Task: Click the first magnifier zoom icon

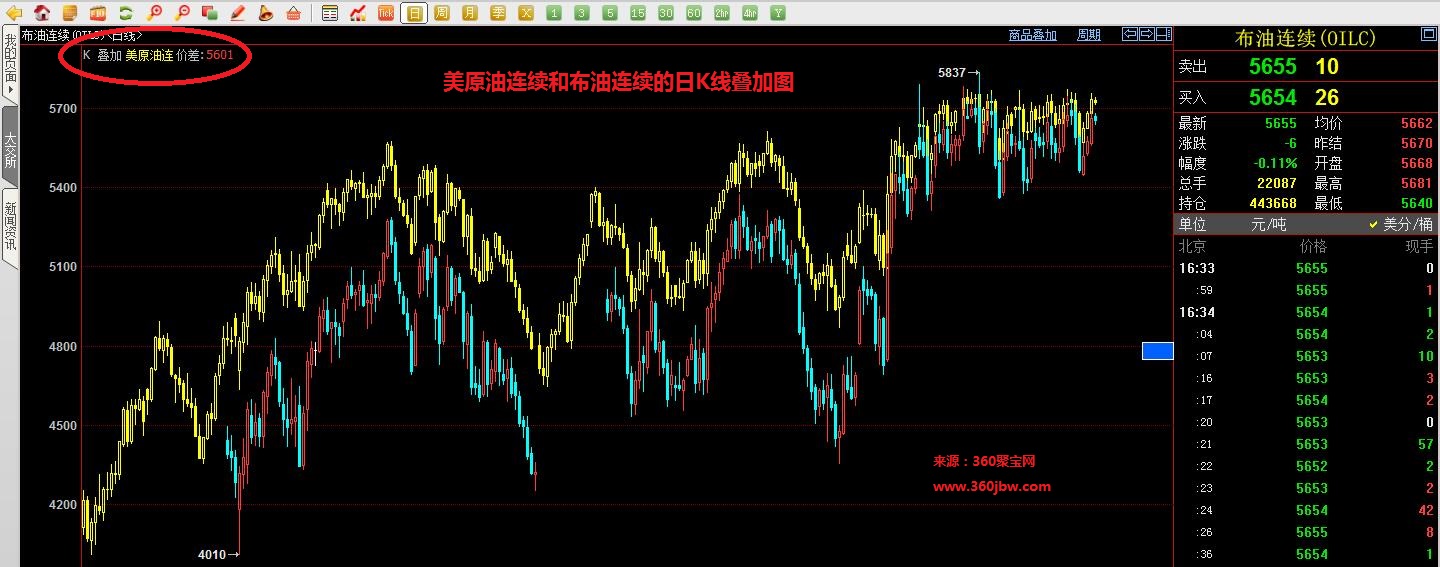Action: tap(154, 13)
